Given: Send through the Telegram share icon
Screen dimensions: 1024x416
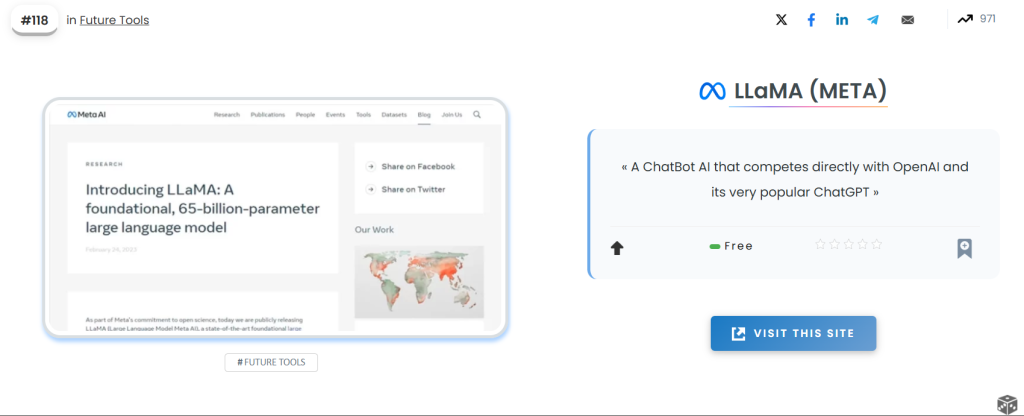Looking at the screenshot, I should [873, 20].
